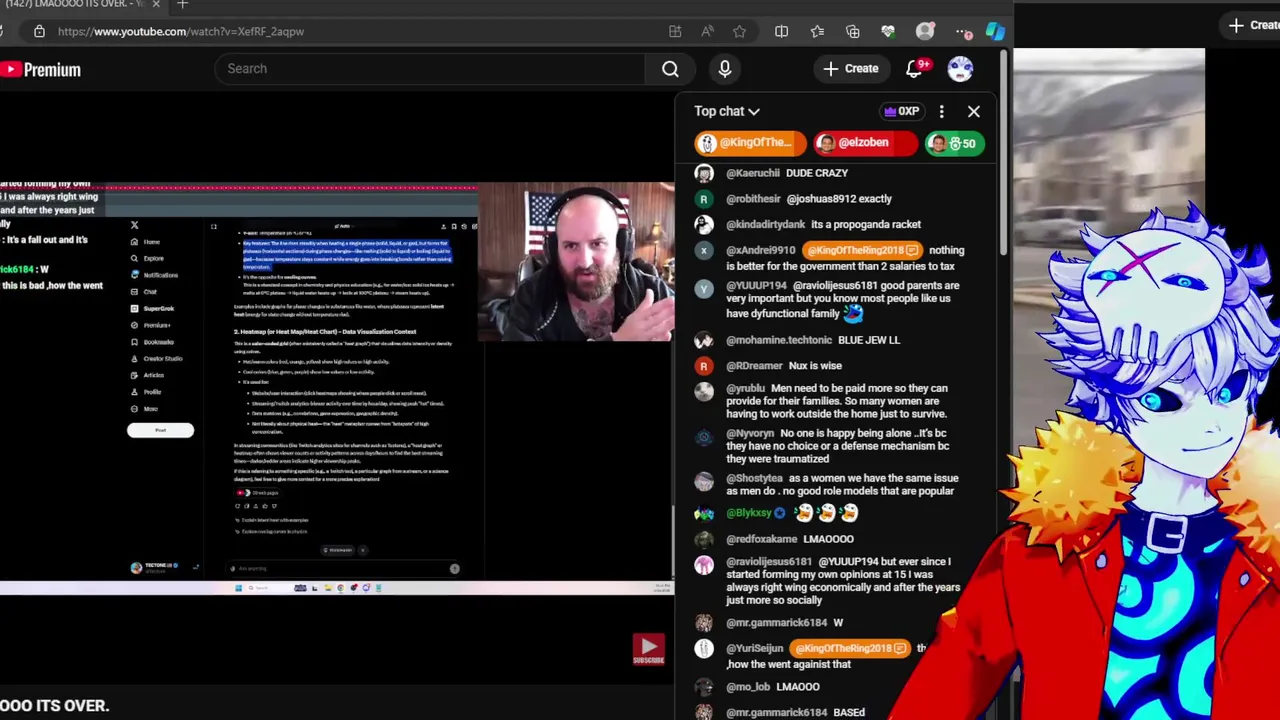Screen dimensions: 1280x720
Task: Expand the Top chat dropdown
Action: pos(727,111)
